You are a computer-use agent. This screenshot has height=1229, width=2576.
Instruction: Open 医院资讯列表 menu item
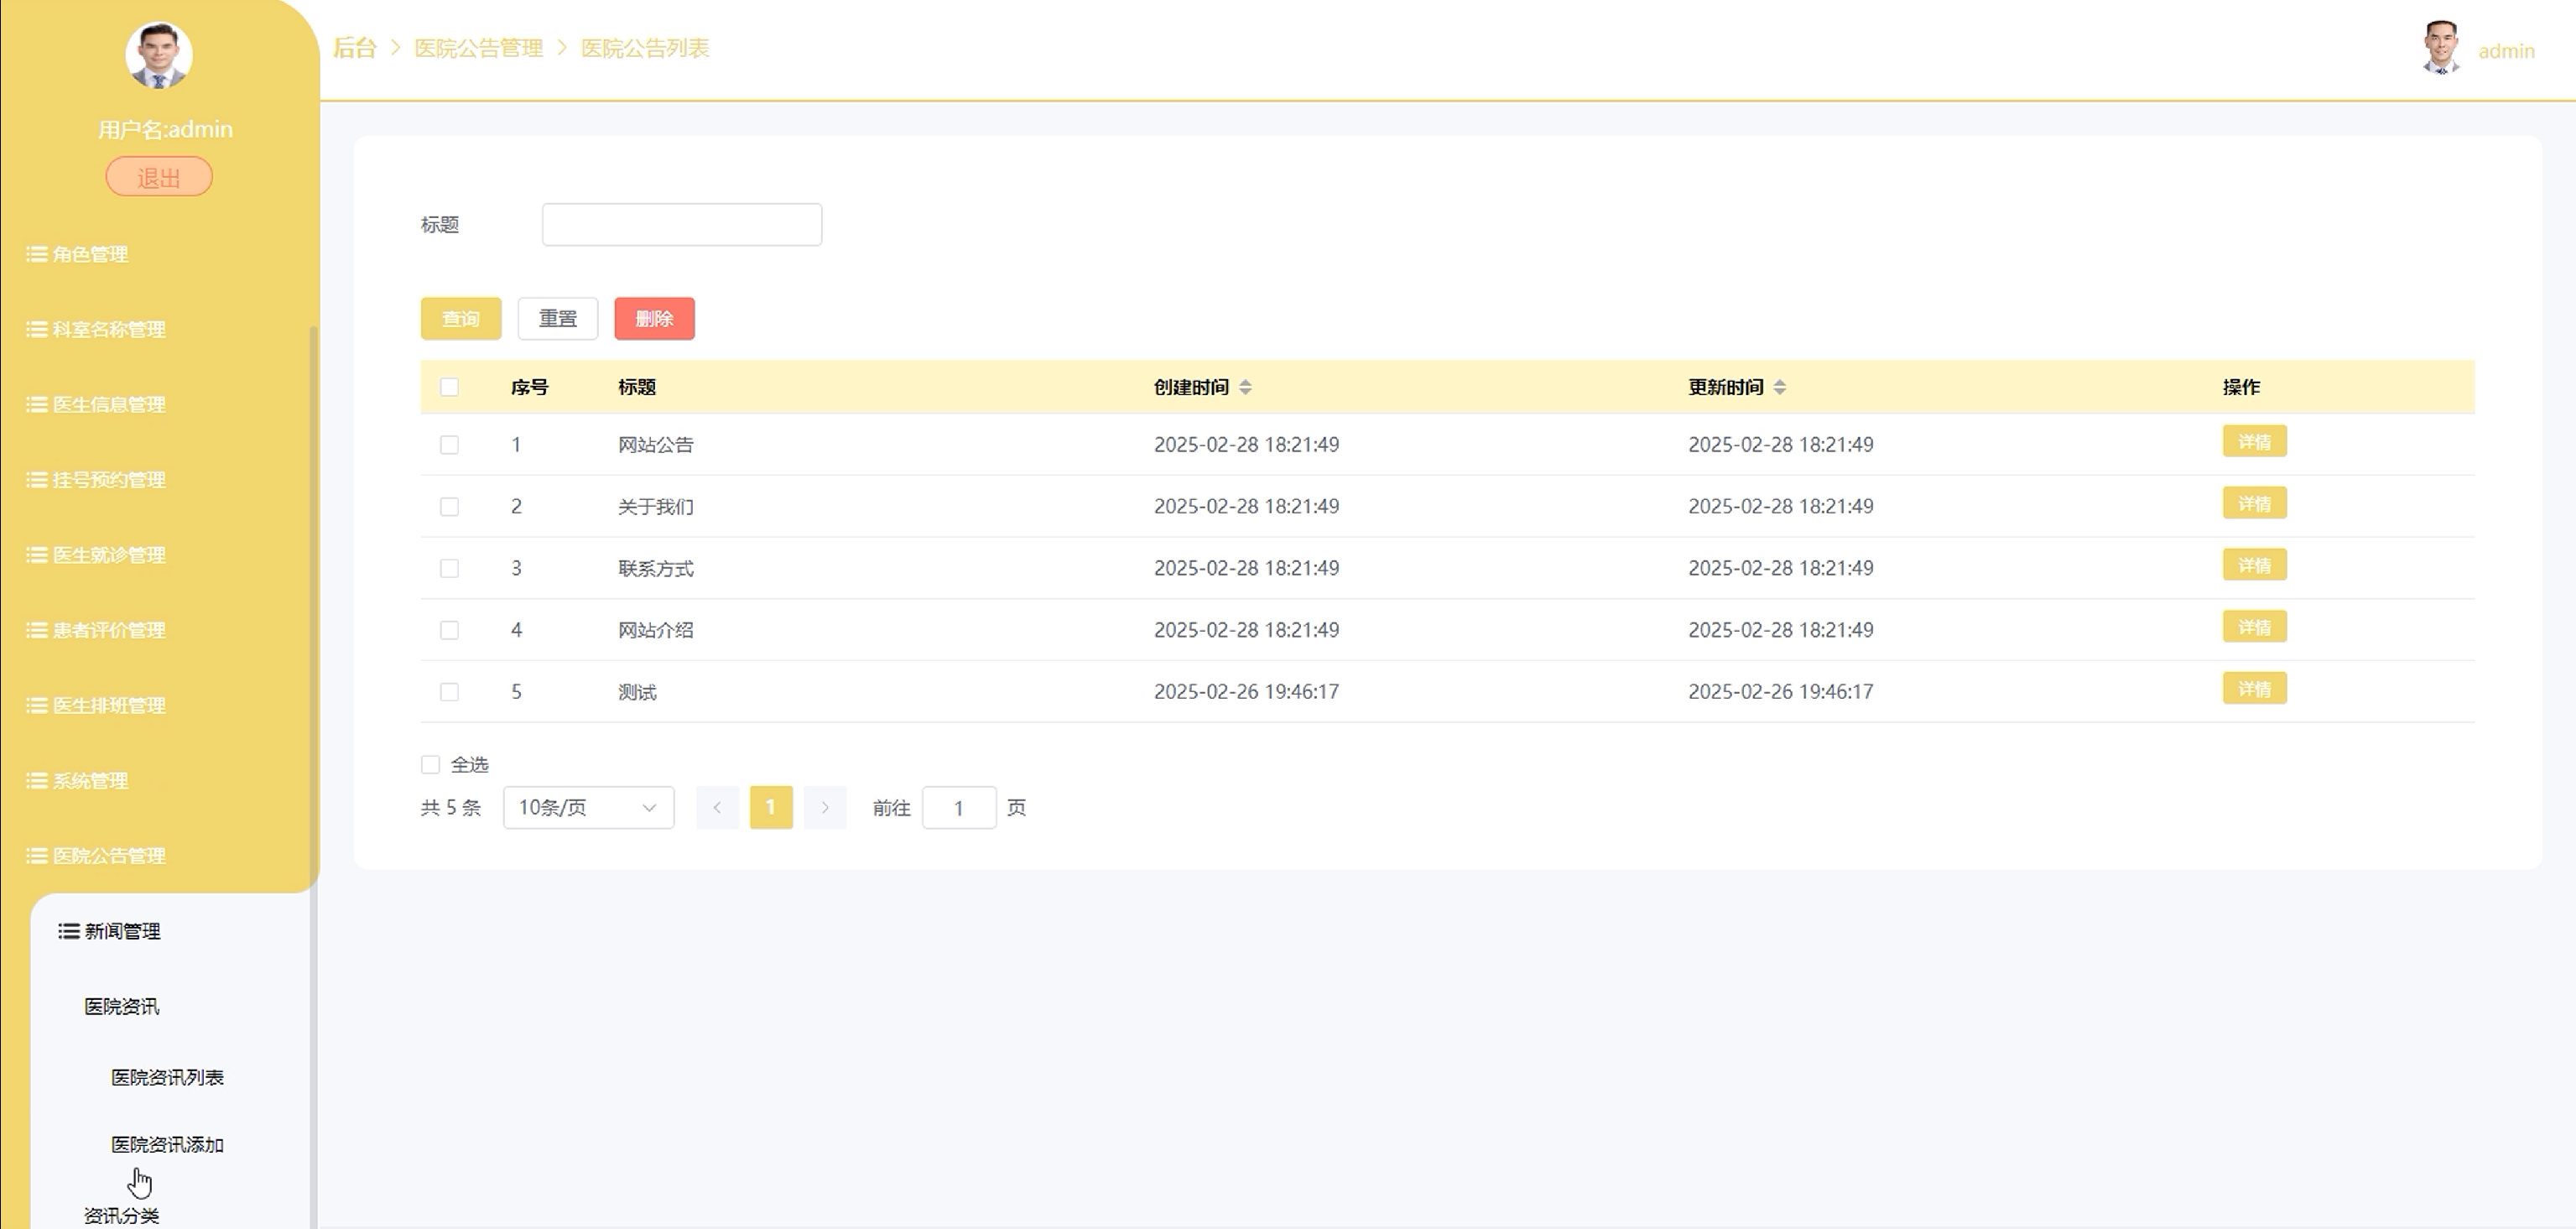click(167, 1077)
